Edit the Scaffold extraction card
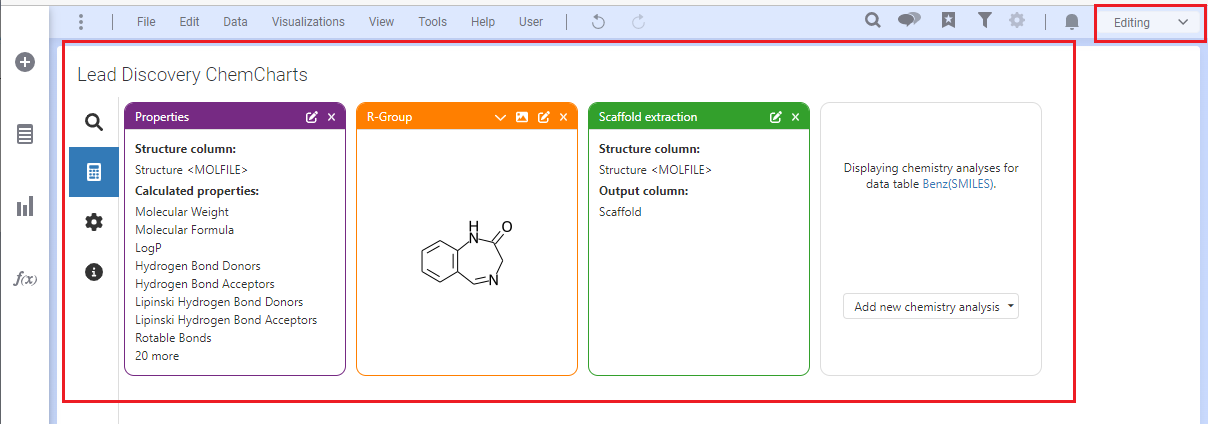The height and width of the screenshot is (424, 1212). [x=776, y=117]
